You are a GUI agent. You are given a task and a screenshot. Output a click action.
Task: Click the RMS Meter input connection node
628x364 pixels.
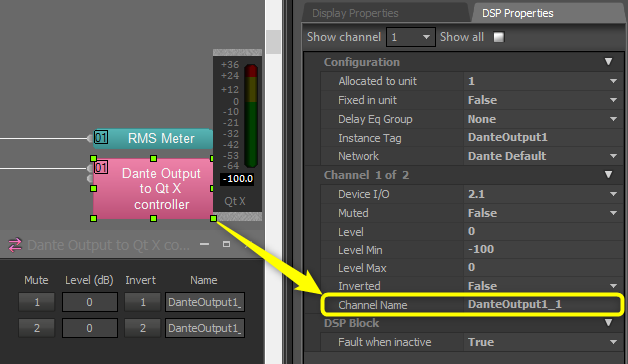pos(89,139)
